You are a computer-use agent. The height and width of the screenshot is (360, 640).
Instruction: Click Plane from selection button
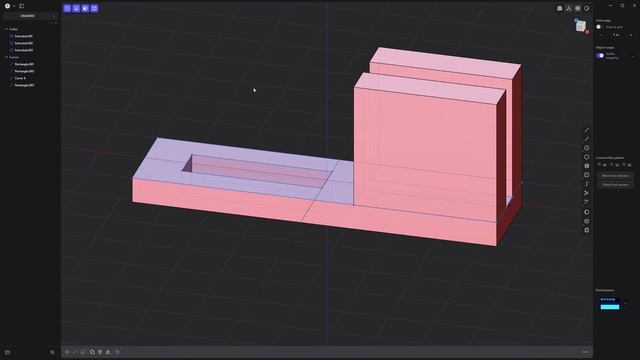[616, 176]
